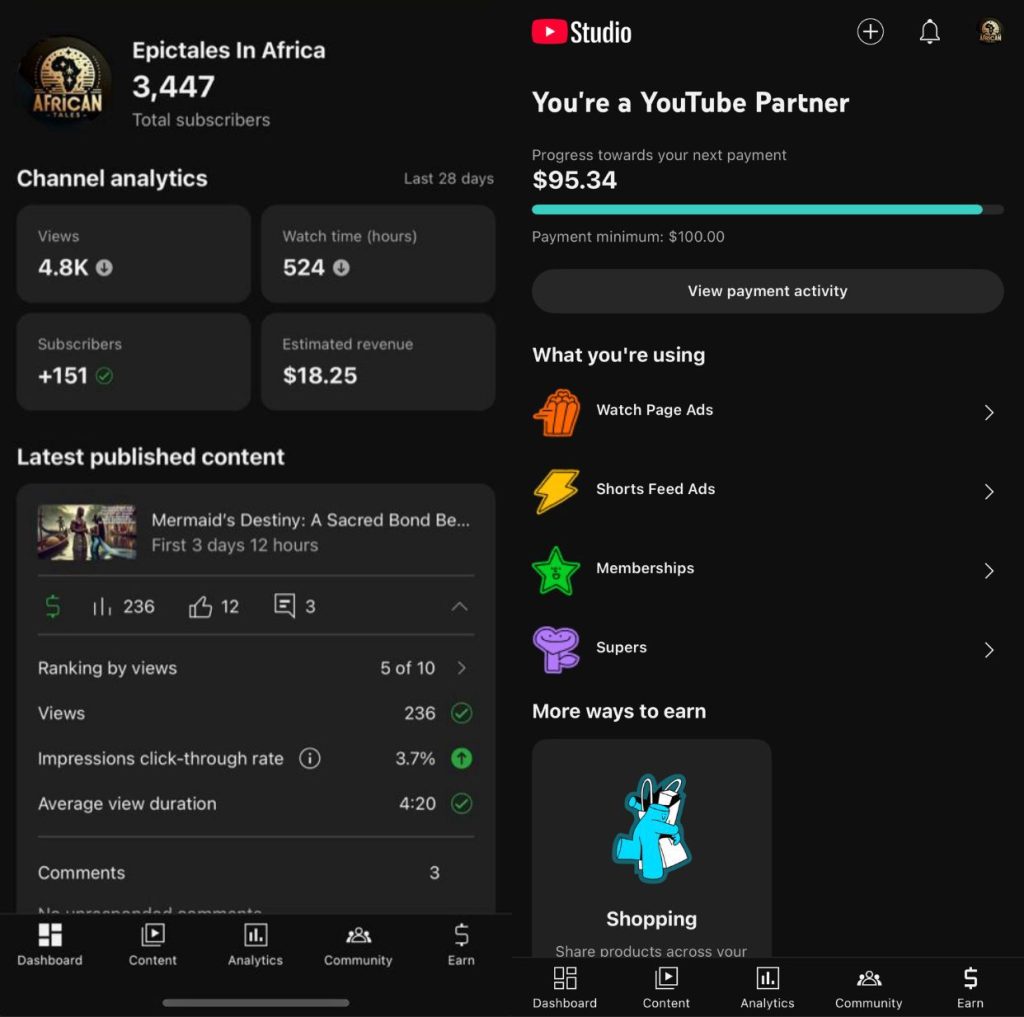Screen dimensions: 1024x1017
Task: Click the green dollar monetization icon on video
Action: pyautogui.click(x=53, y=606)
